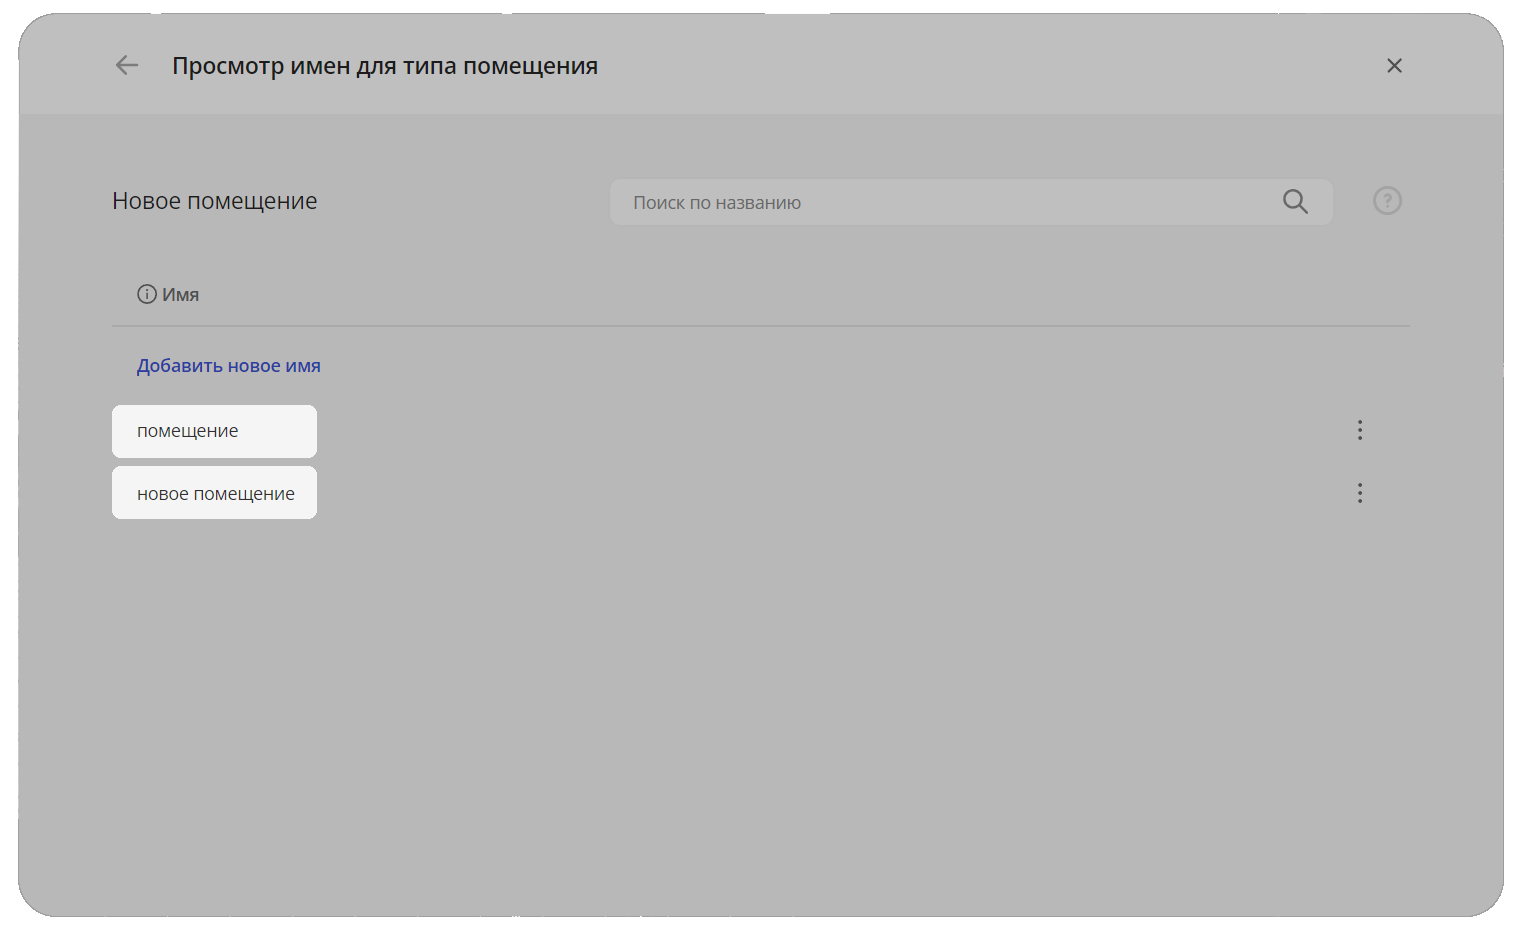1530x927 pixels.
Task: Click the info icon next to Имя
Action: point(147,294)
